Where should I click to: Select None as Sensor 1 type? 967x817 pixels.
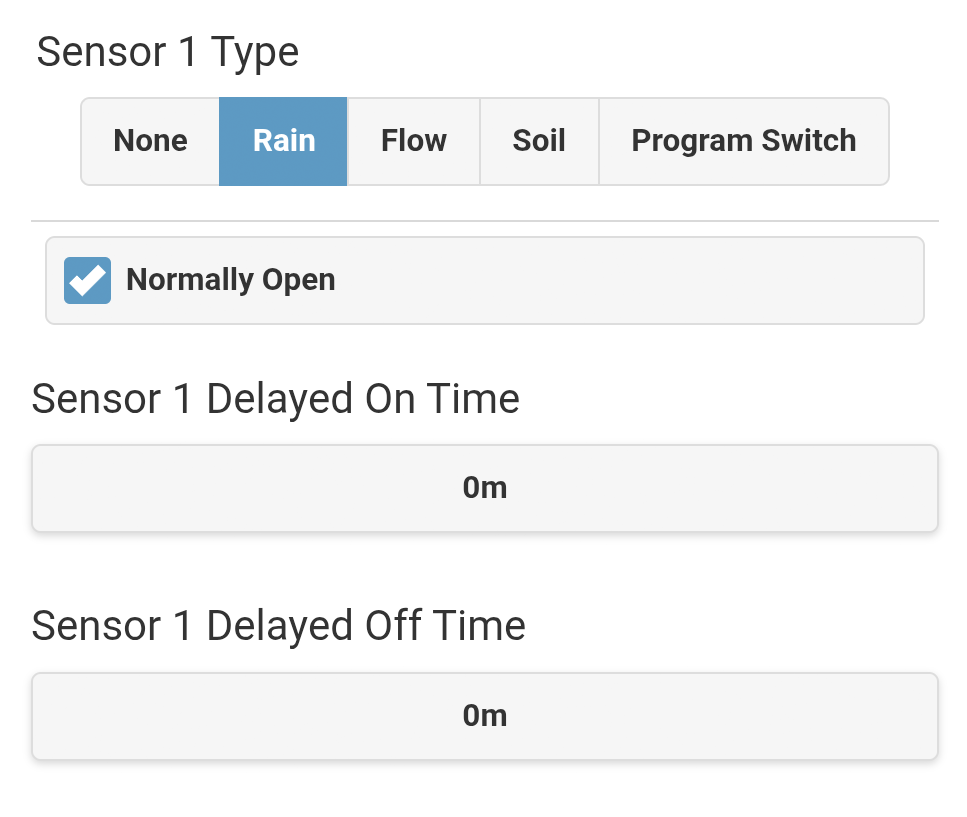tap(150, 141)
